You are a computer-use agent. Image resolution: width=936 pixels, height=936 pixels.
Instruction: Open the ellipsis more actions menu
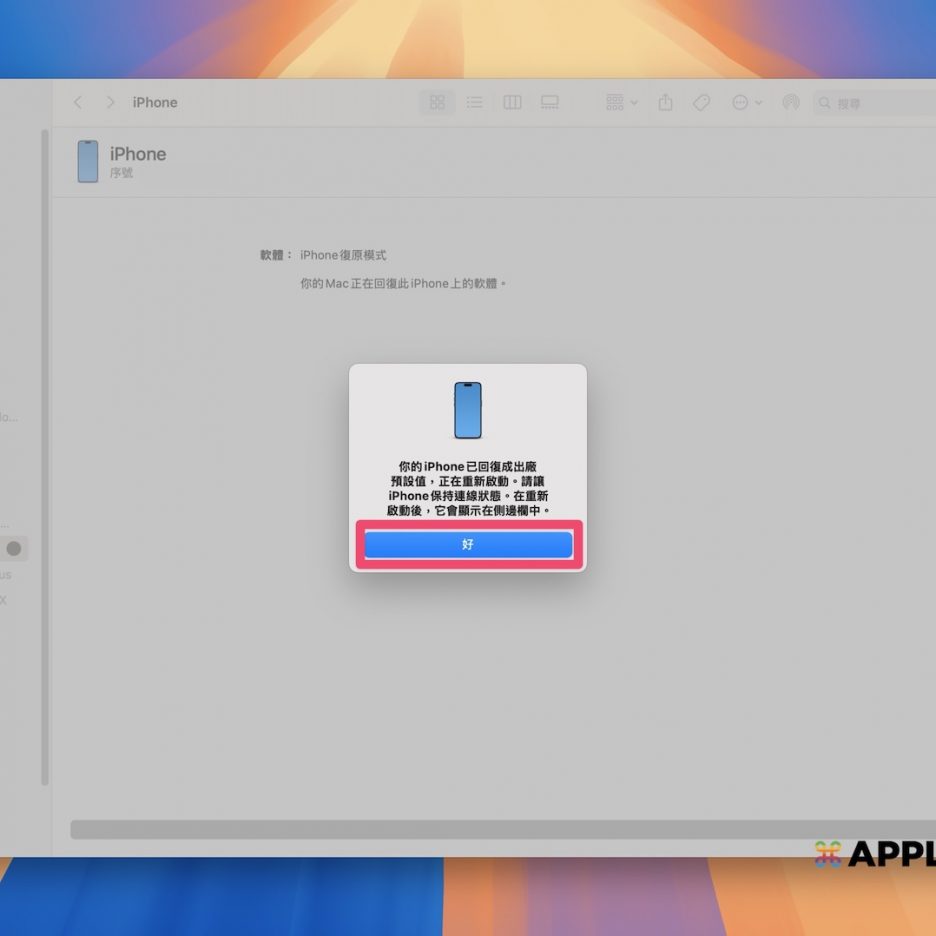(746, 103)
